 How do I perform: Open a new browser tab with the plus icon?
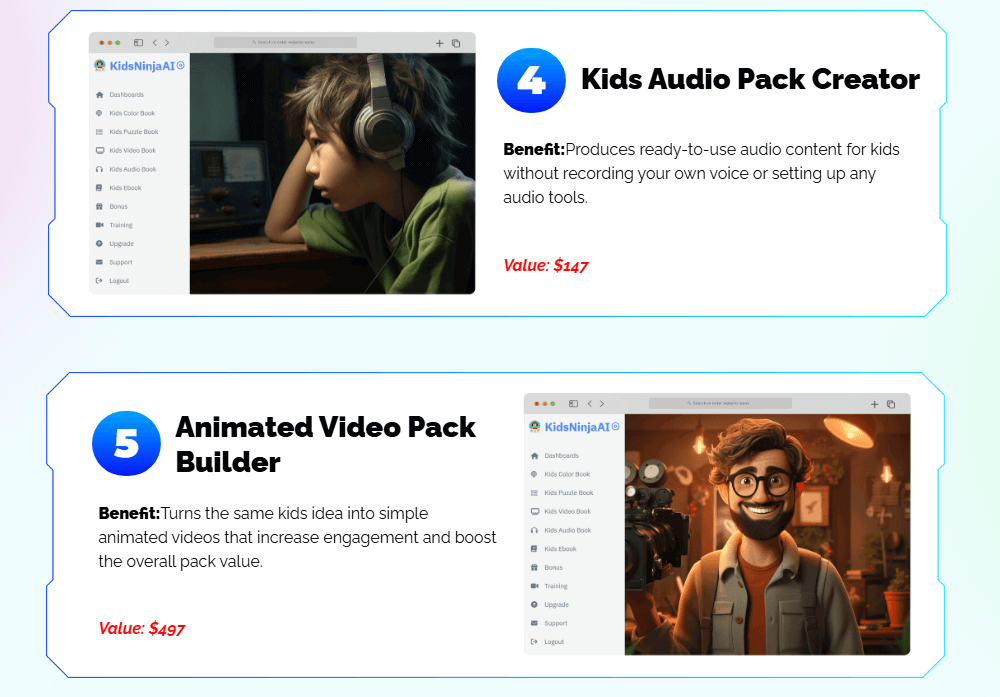click(x=439, y=43)
